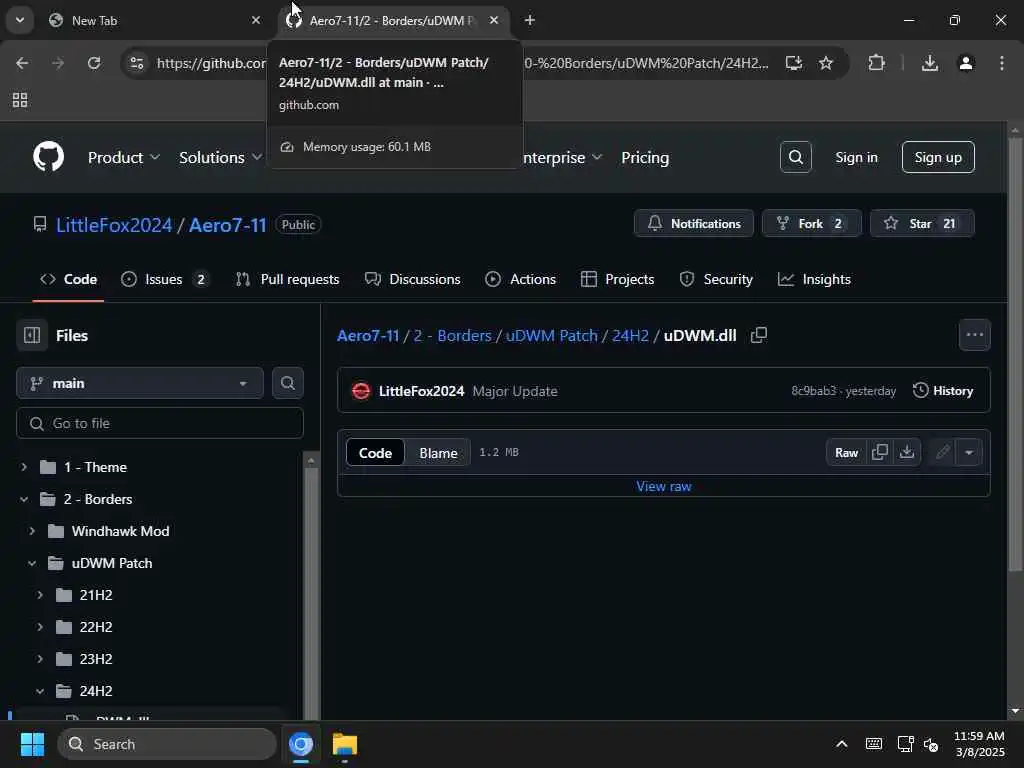Image resolution: width=1024 pixels, height=768 pixels.
Task: Click the pencil edit file icon
Action: point(942,452)
